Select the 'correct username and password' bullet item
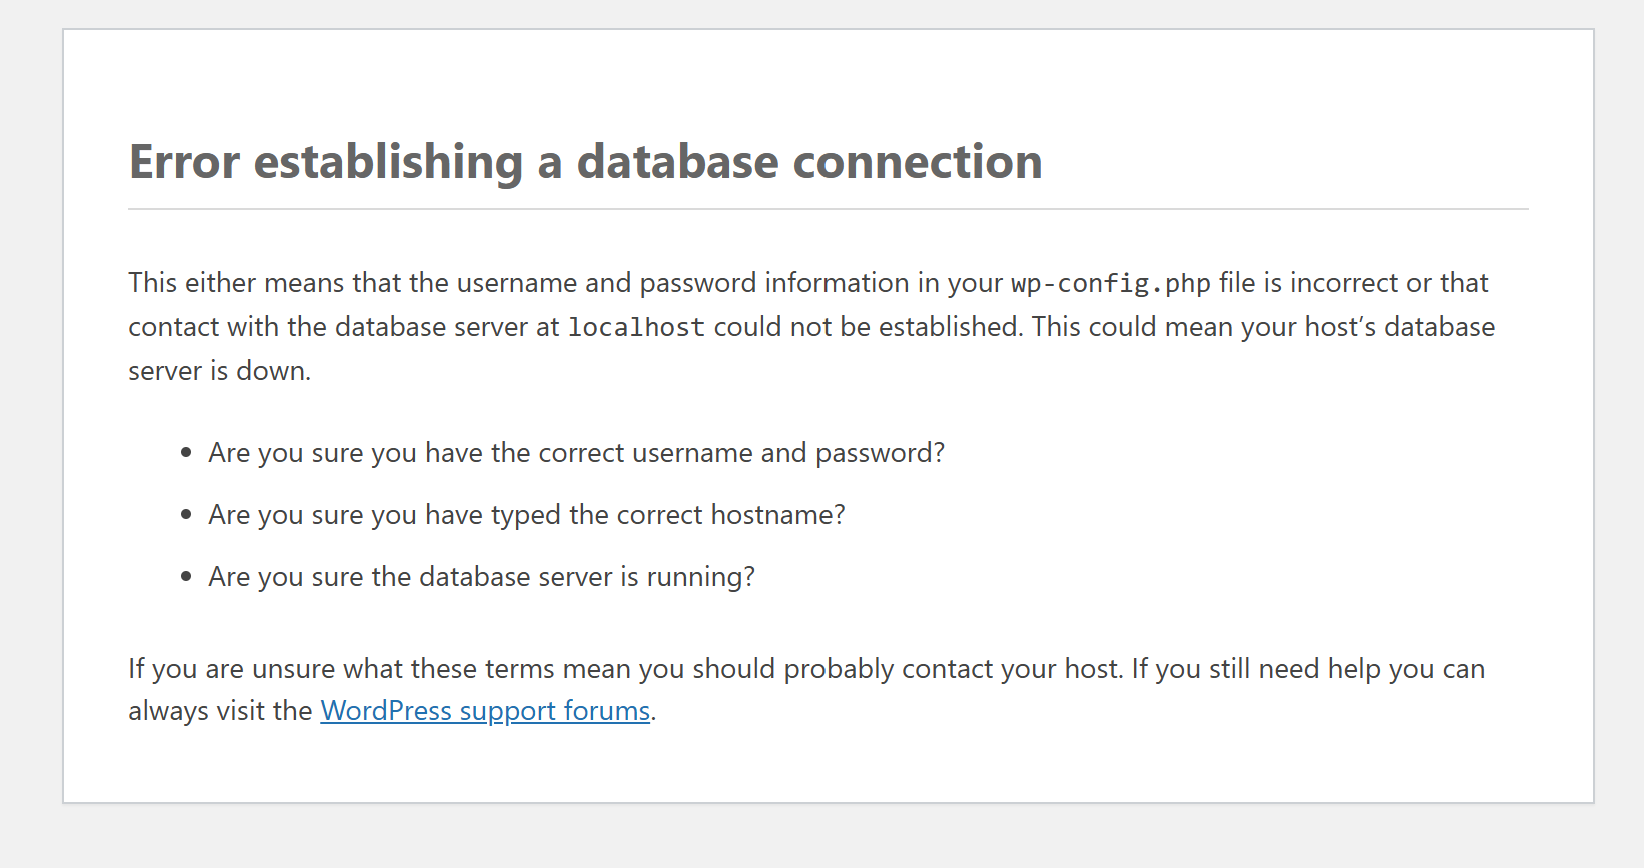 (x=576, y=453)
